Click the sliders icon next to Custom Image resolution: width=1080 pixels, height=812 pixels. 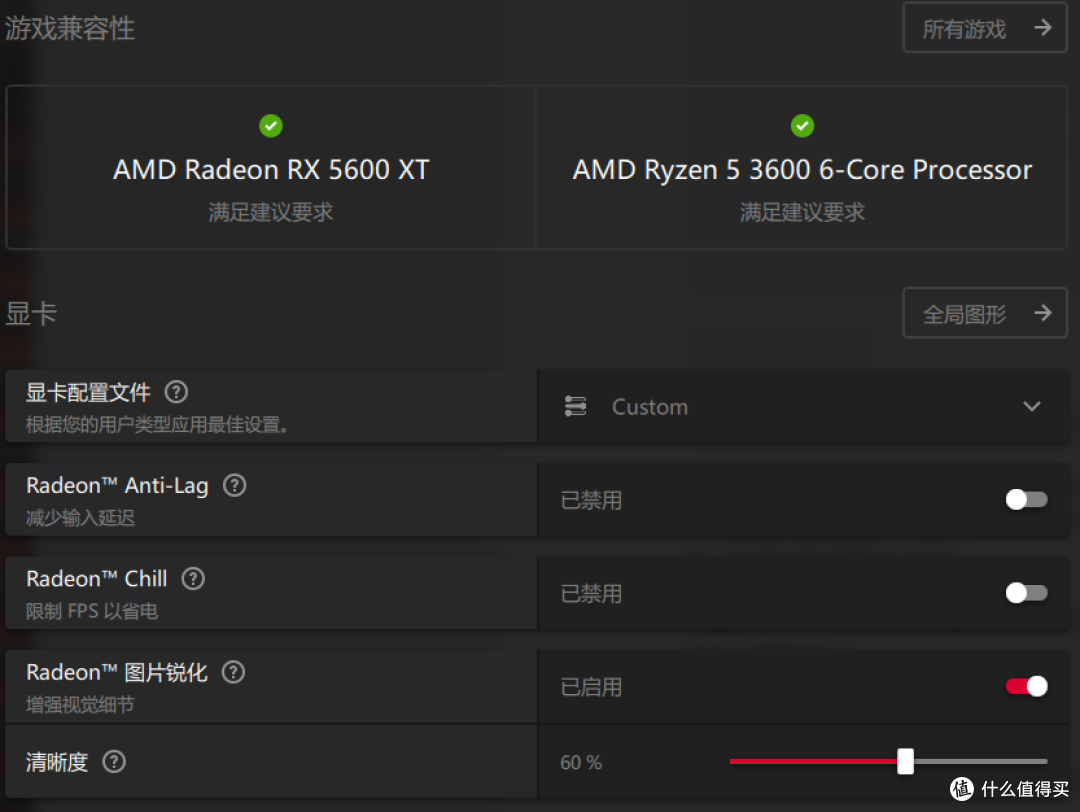point(575,406)
